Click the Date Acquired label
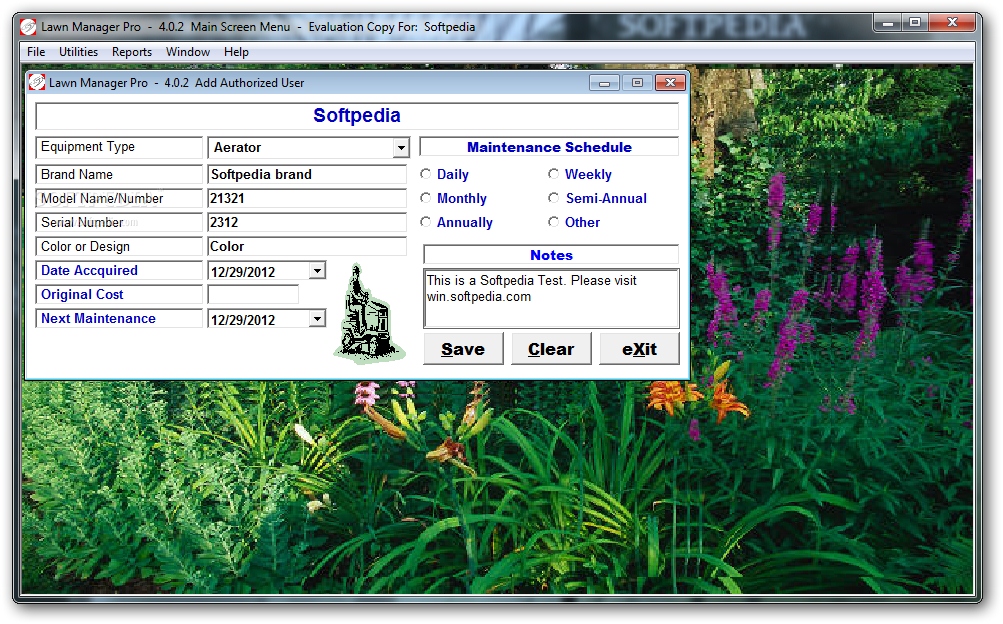The width and height of the screenshot is (1003, 624). click(89, 270)
